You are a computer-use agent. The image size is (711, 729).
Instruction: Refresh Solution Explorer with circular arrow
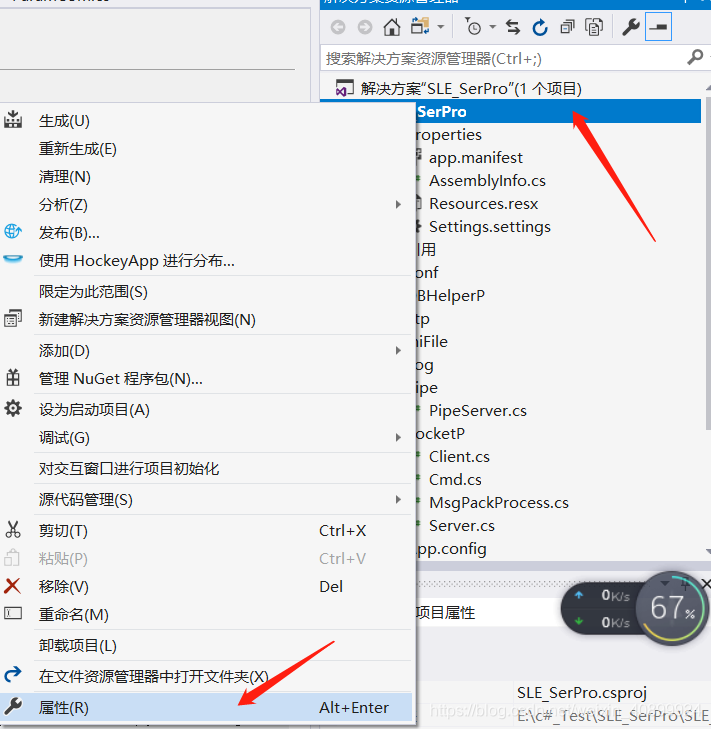(540, 27)
